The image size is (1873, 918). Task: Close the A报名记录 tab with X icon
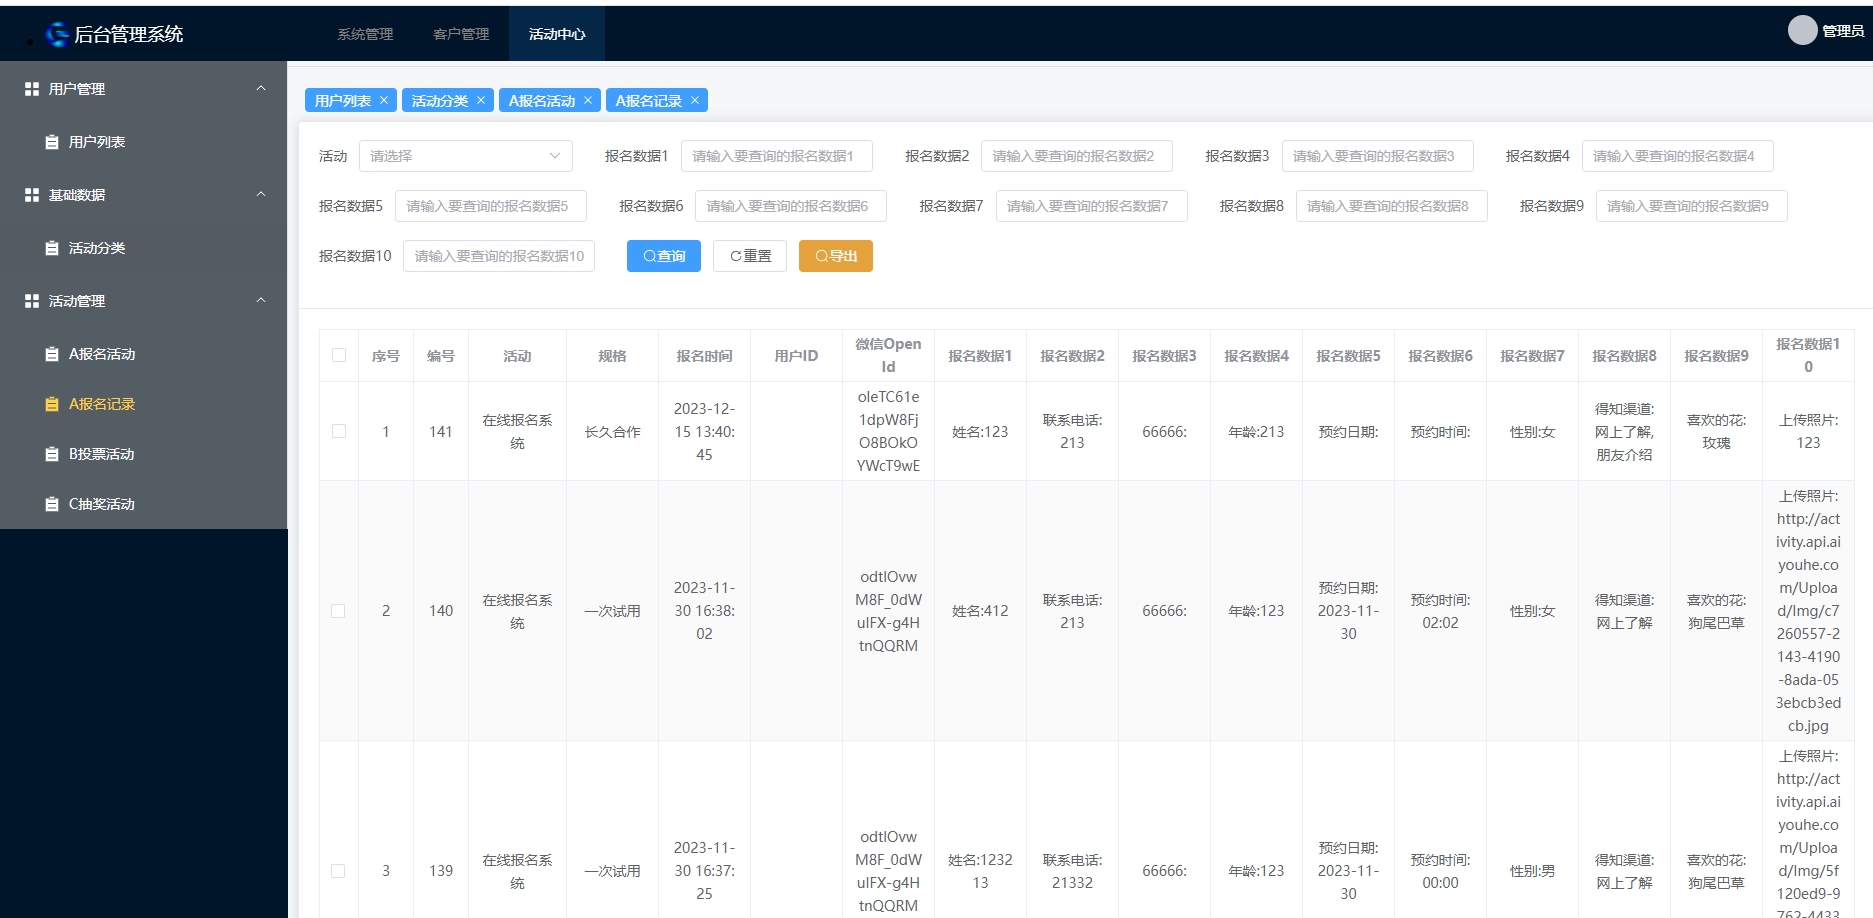(695, 100)
